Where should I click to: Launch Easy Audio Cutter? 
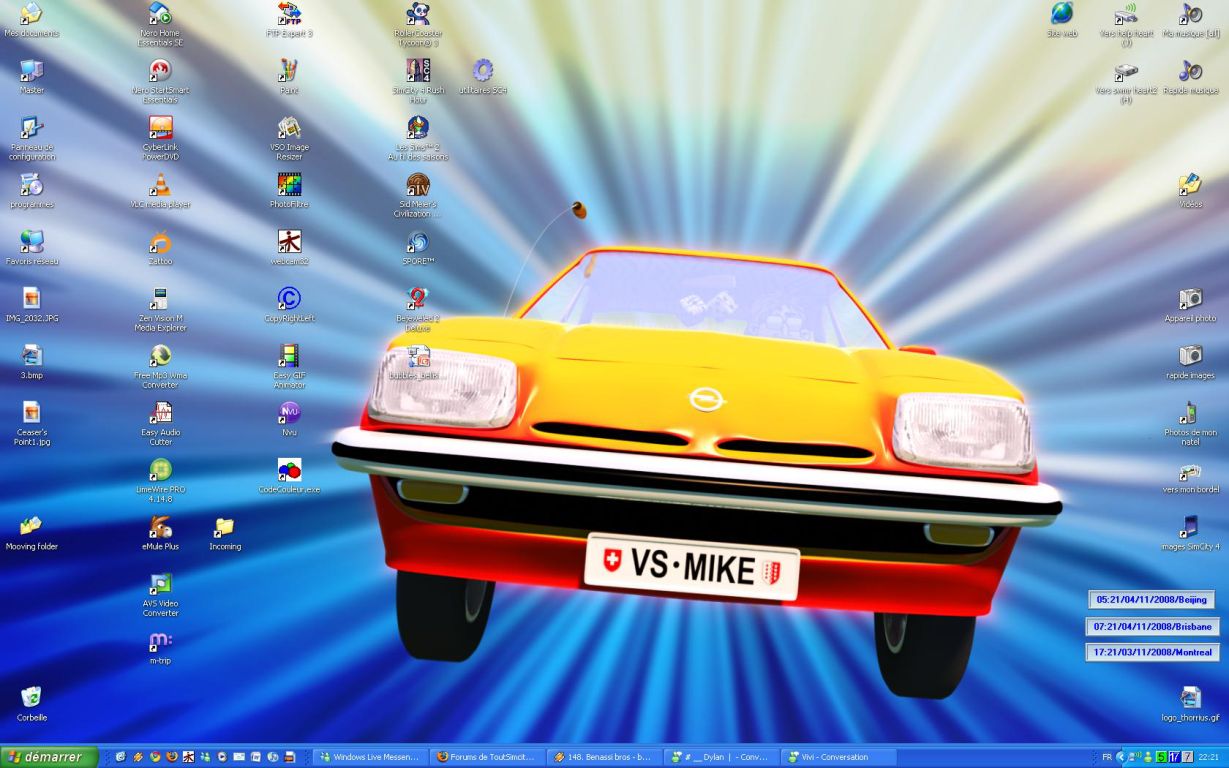(x=160, y=413)
